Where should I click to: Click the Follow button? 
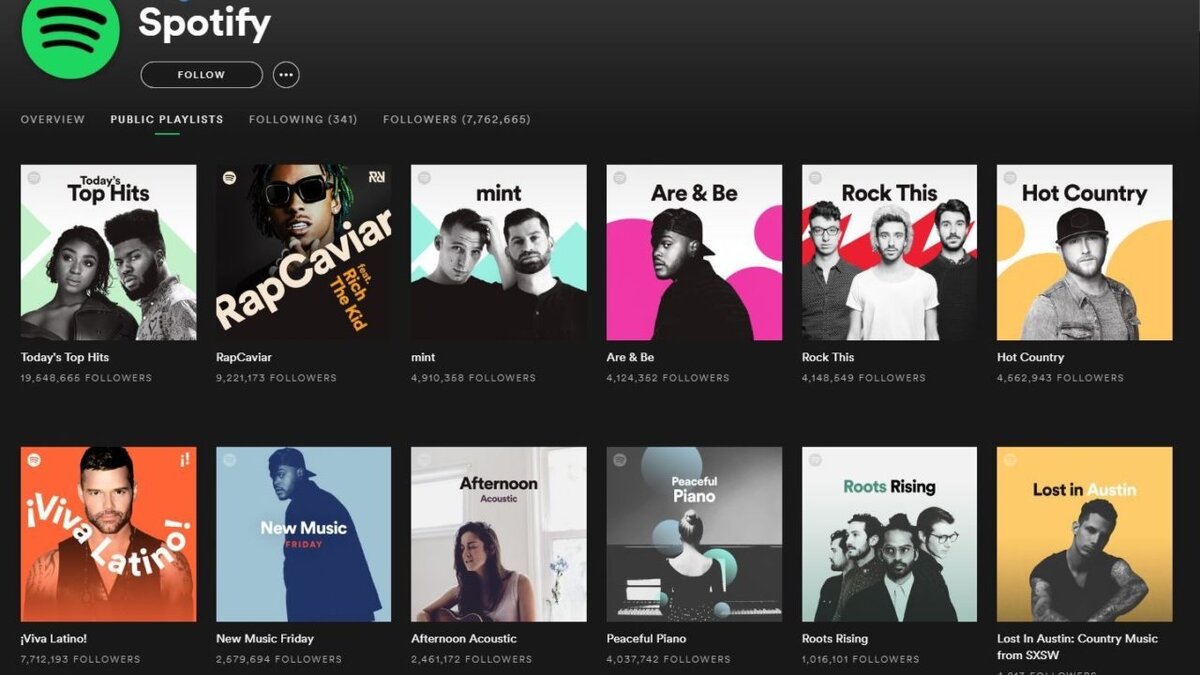point(200,74)
